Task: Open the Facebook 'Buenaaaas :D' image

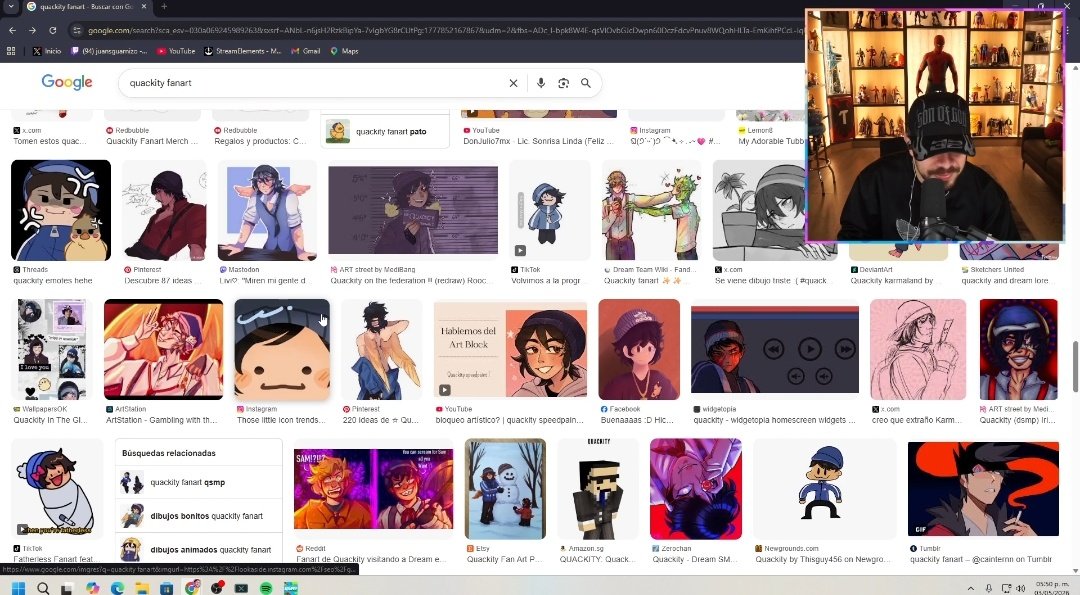Action: 639,349
